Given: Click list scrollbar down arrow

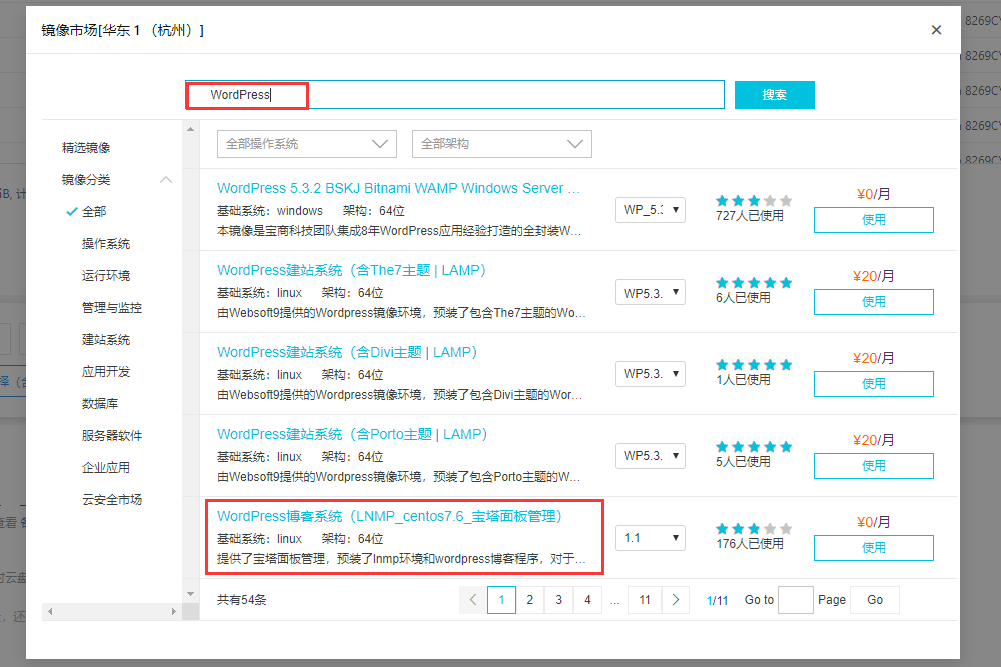Looking at the screenshot, I should pos(190,594).
